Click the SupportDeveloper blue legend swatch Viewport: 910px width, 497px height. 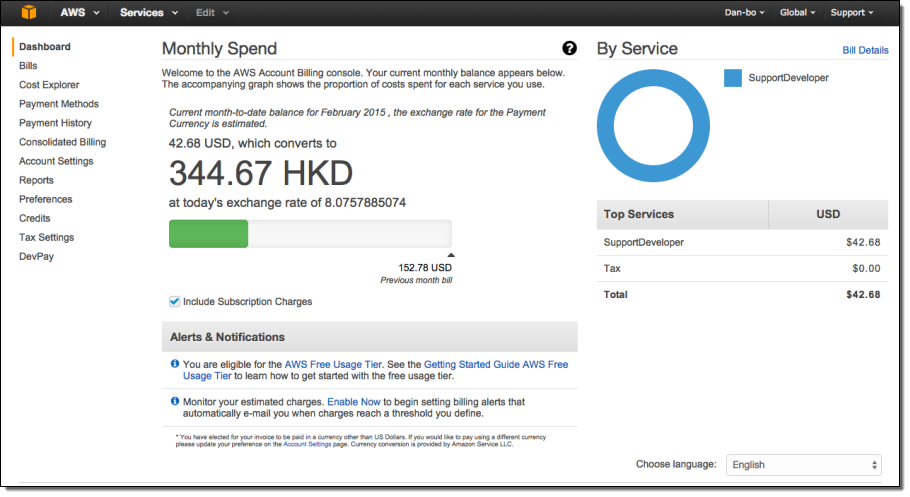pyautogui.click(x=732, y=78)
